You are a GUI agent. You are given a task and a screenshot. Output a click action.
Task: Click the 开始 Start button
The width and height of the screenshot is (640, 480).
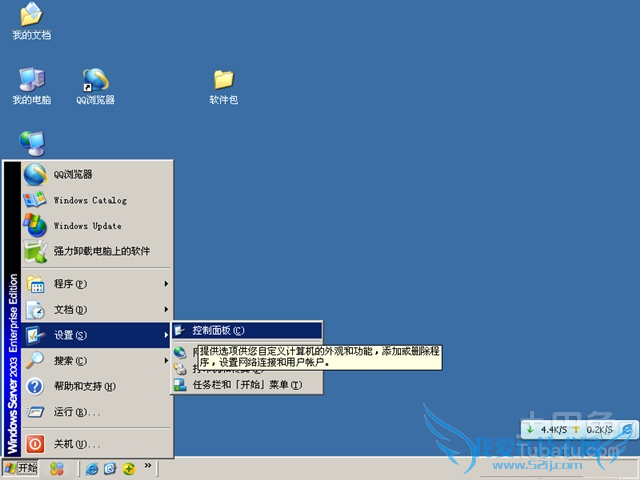click(x=20, y=468)
